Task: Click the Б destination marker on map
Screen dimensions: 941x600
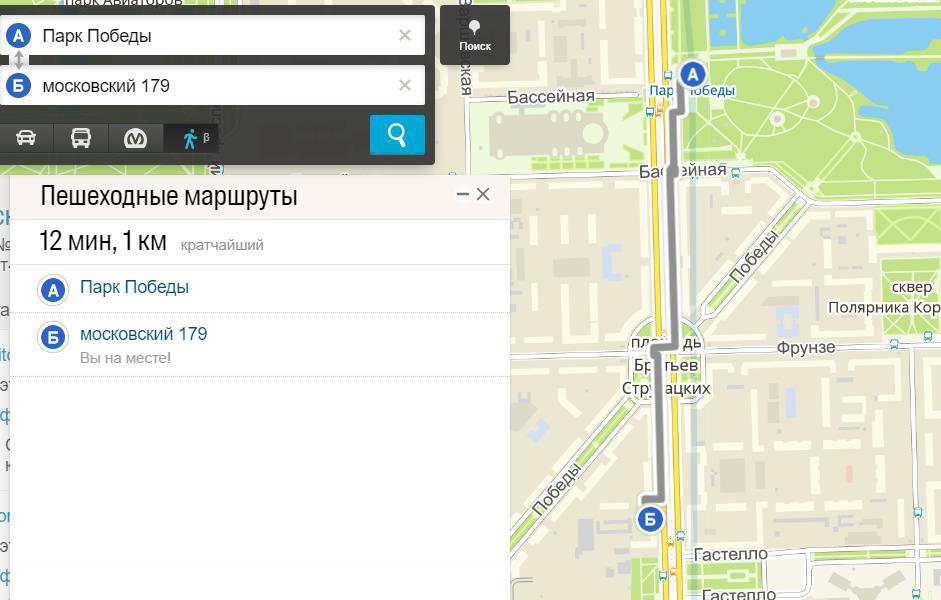Action: click(x=650, y=519)
